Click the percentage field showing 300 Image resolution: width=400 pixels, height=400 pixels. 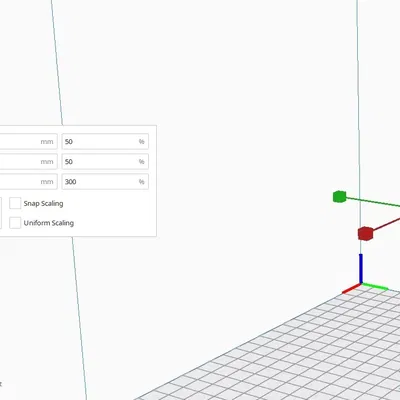[x=105, y=182]
